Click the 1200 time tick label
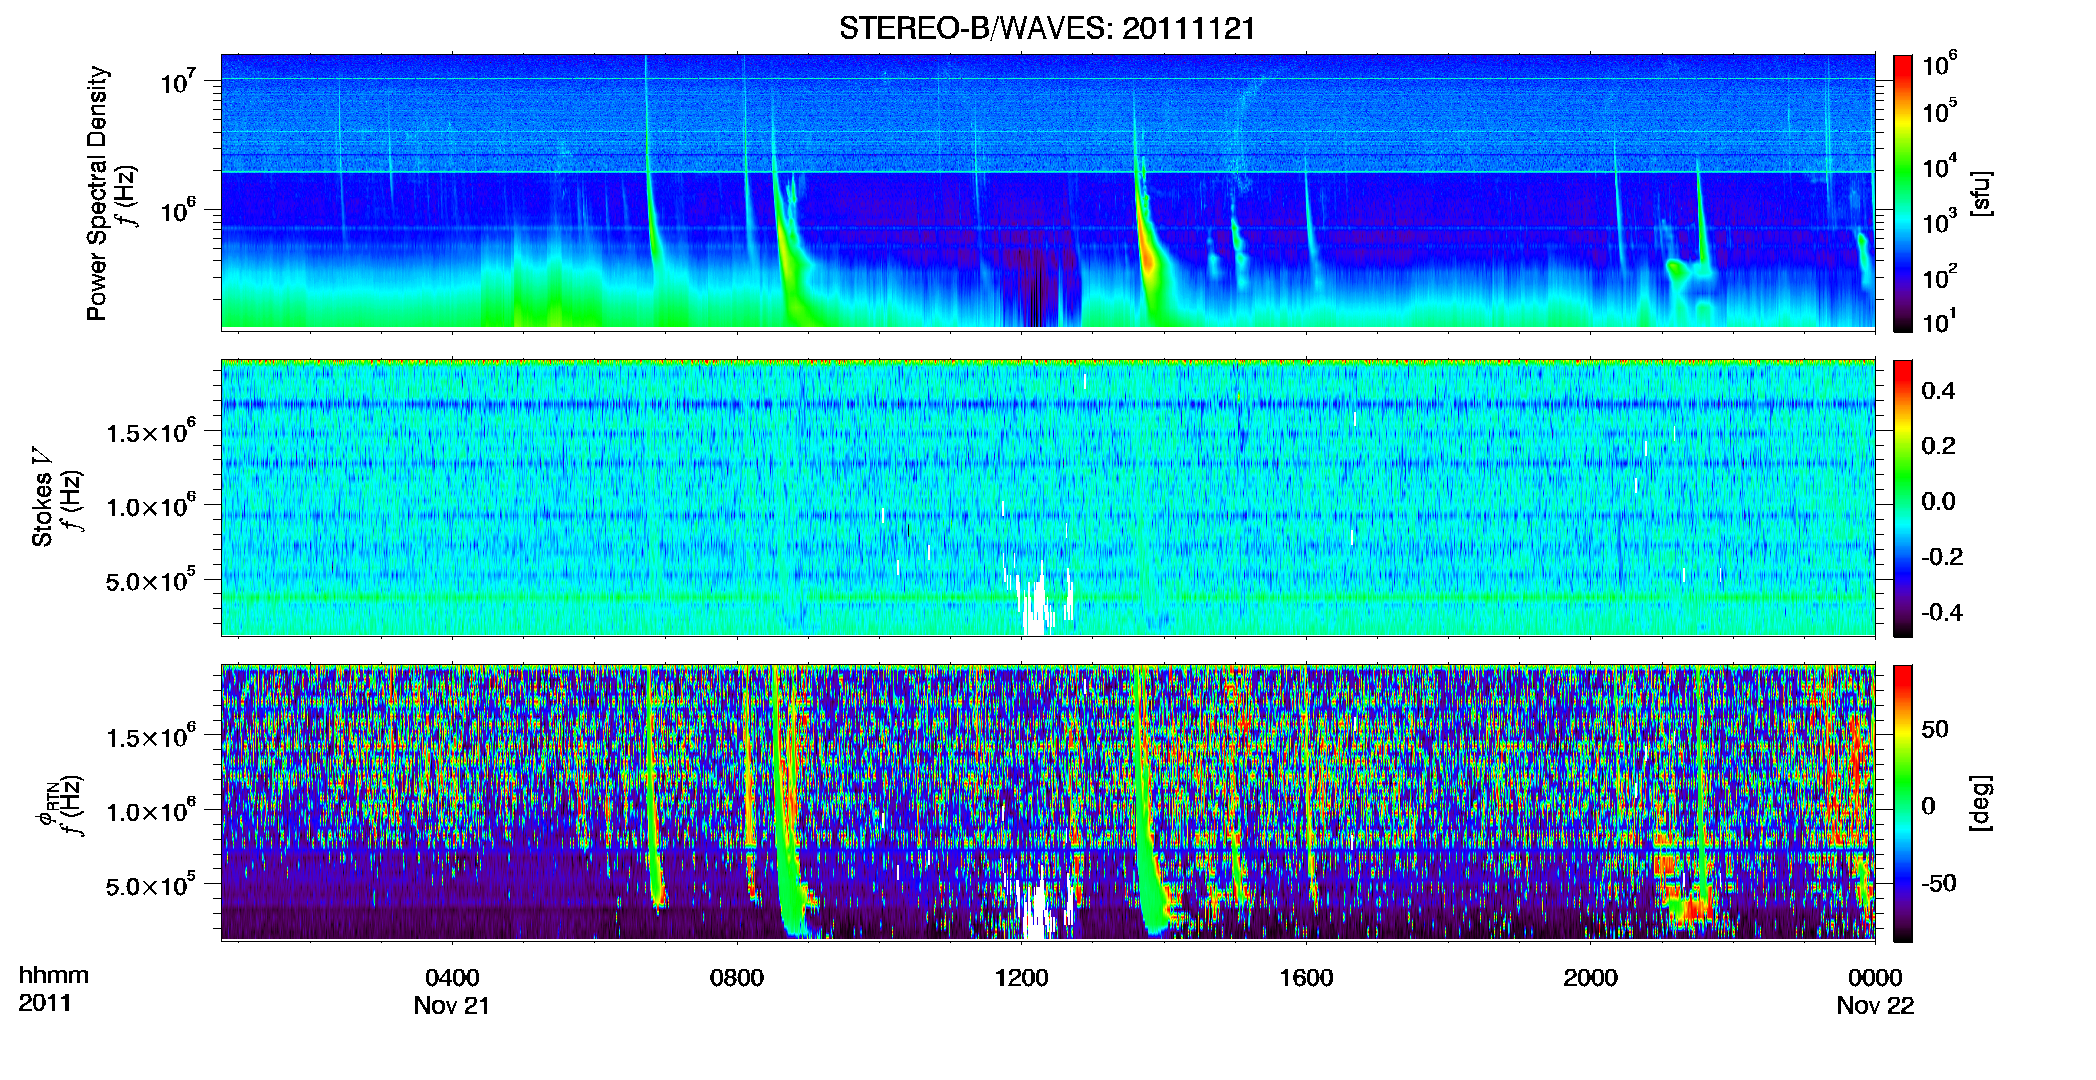This screenshot has width=2096, height=1080. point(1021,978)
